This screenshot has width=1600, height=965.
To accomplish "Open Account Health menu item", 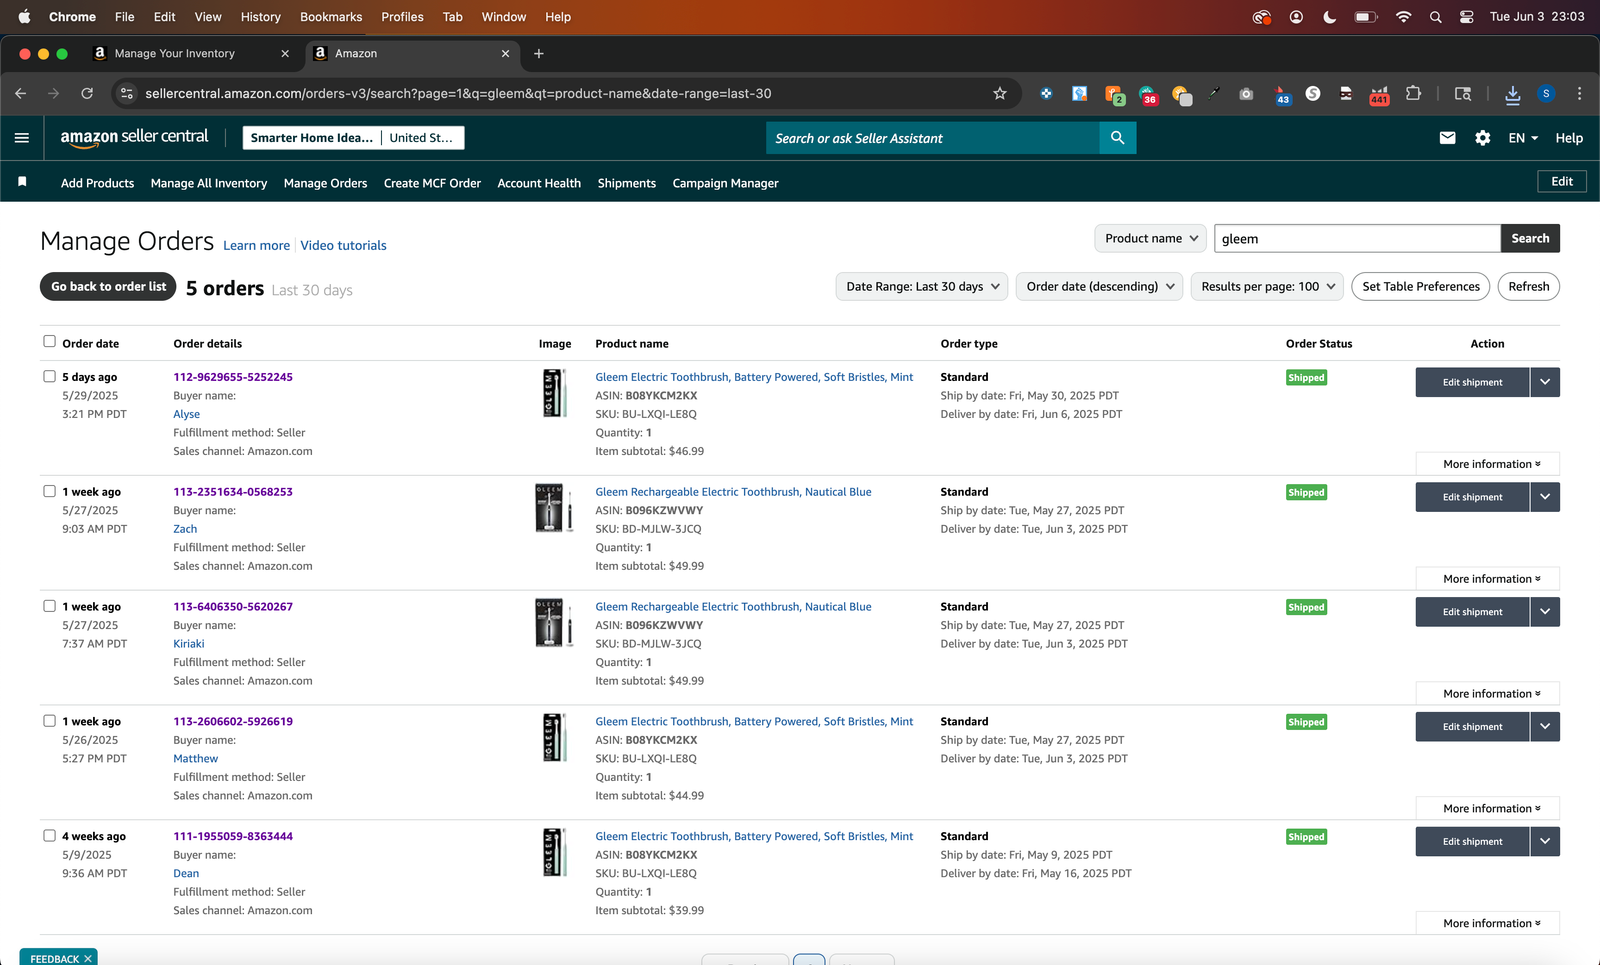I will click(539, 183).
